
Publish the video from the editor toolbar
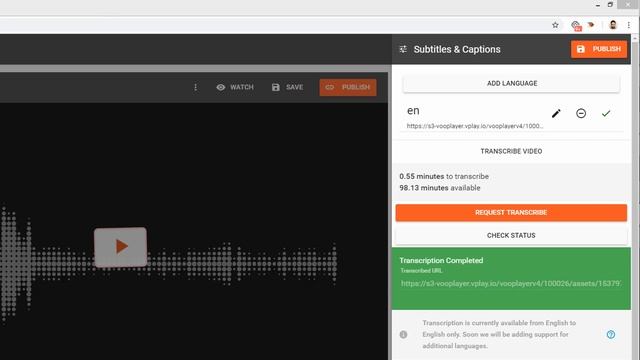348,87
